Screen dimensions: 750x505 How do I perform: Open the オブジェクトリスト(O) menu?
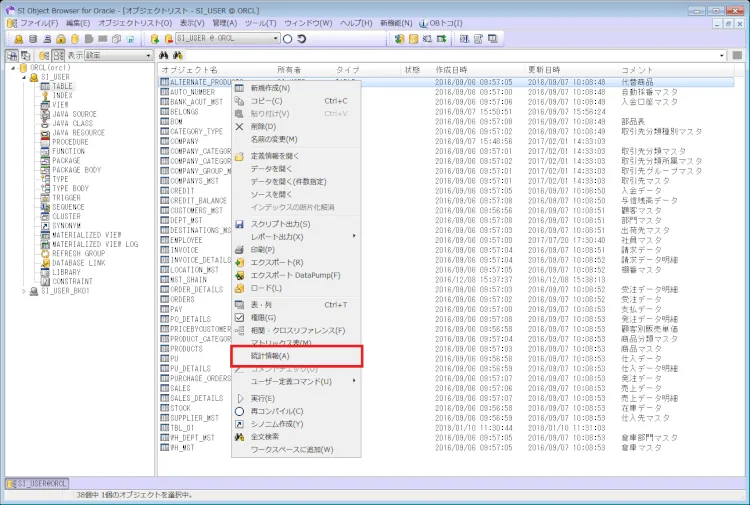point(135,23)
